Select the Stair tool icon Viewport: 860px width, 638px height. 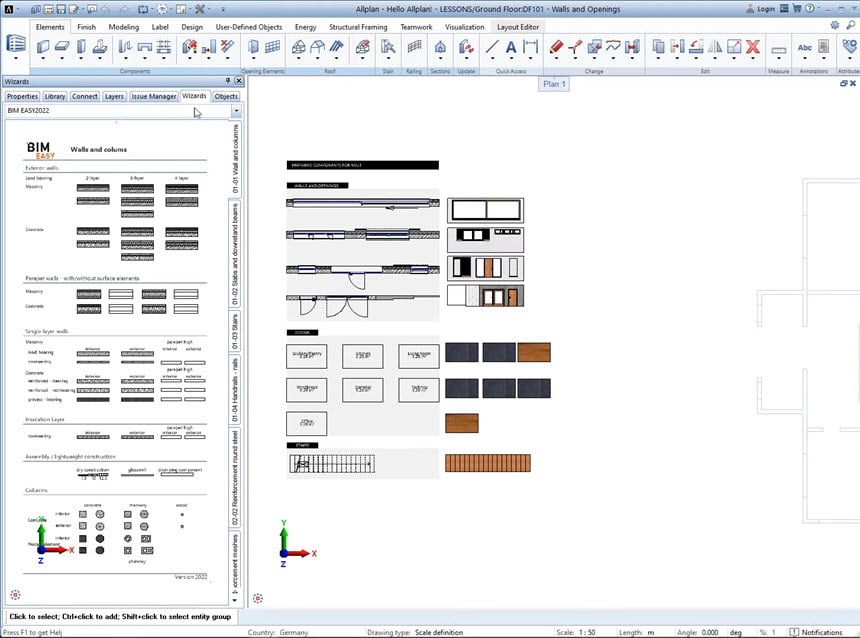click(388, 47)
